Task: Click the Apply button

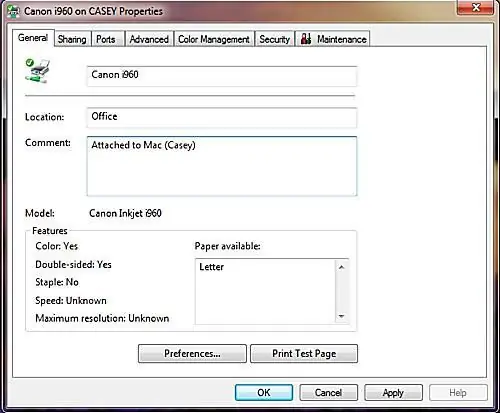Action: (393, 392)
